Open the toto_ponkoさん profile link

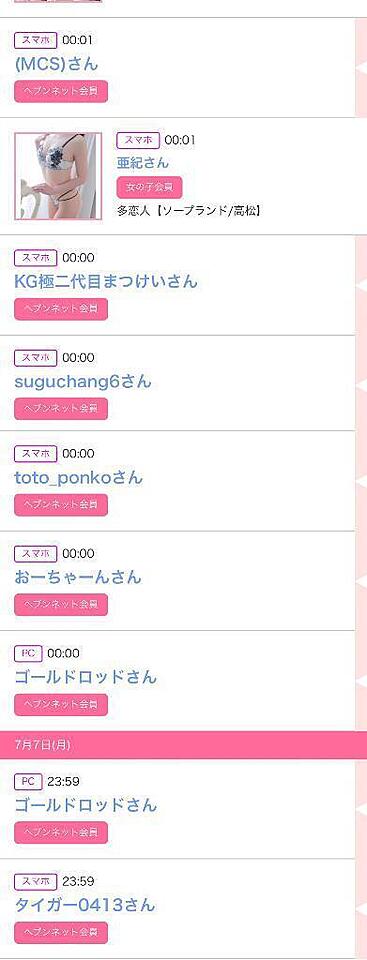pos(78,478)
